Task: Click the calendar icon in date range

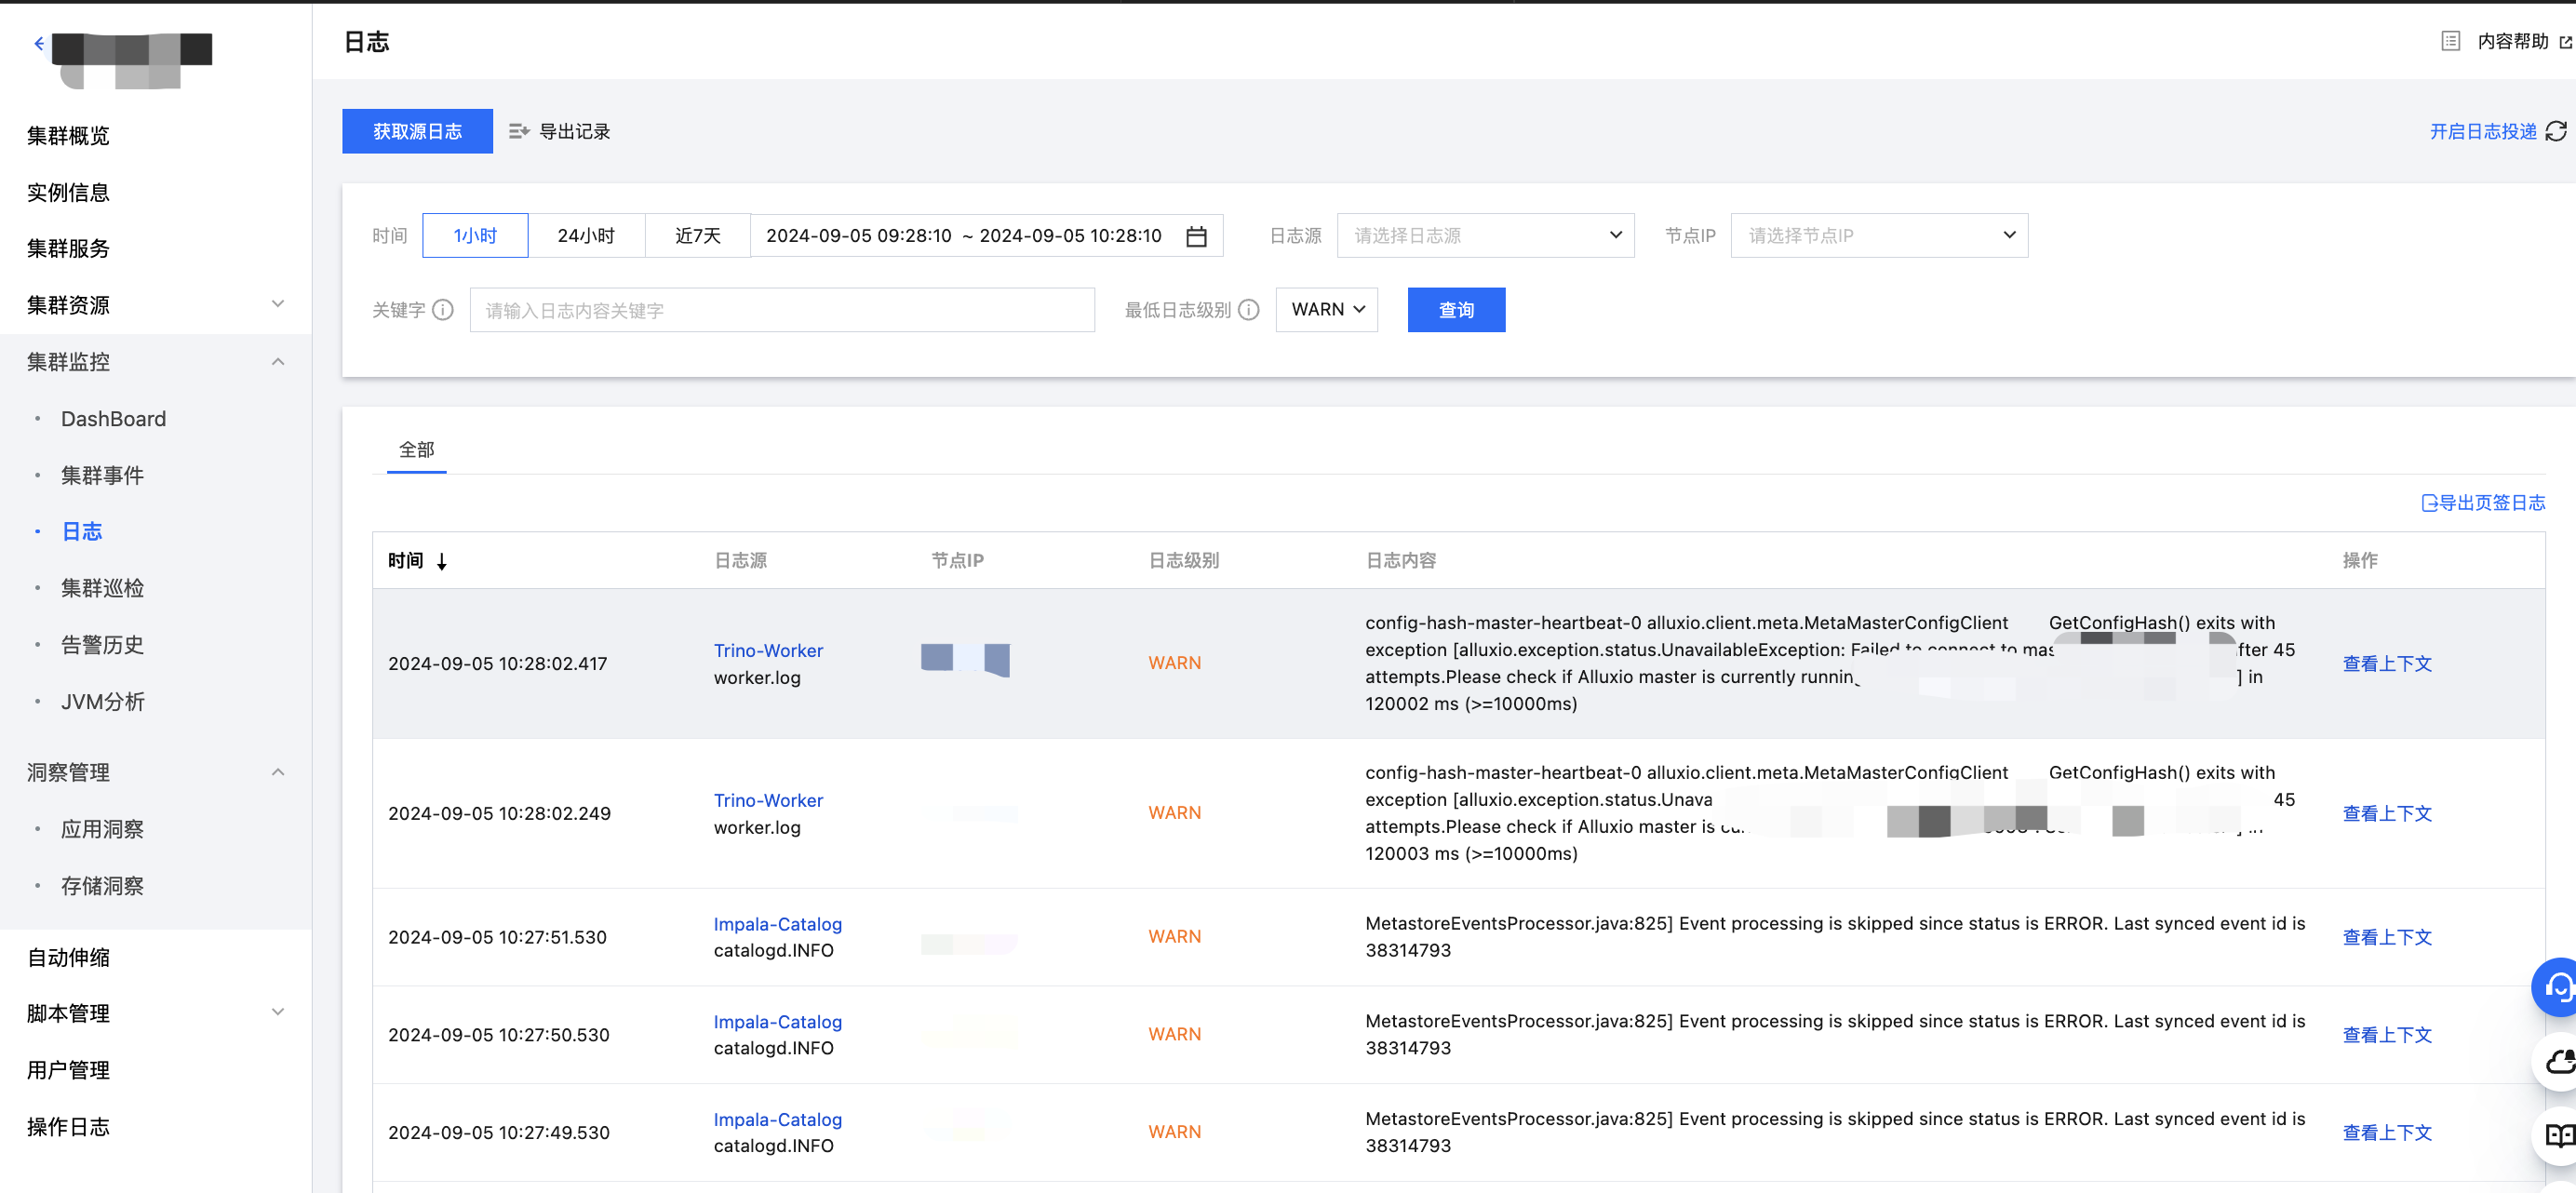Action: (x=1196, y=236)
